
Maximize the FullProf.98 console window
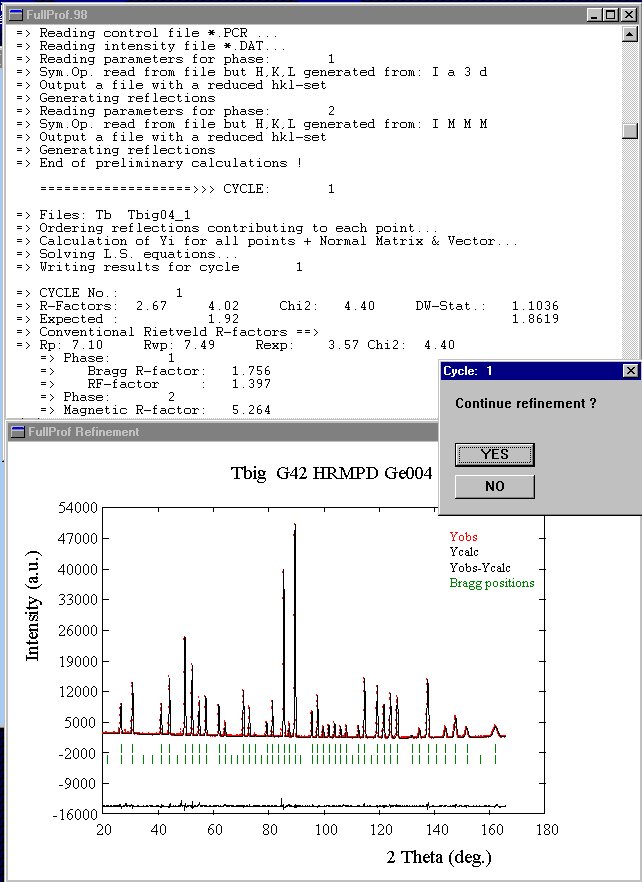pyautogui.click(x=611, y=16)
